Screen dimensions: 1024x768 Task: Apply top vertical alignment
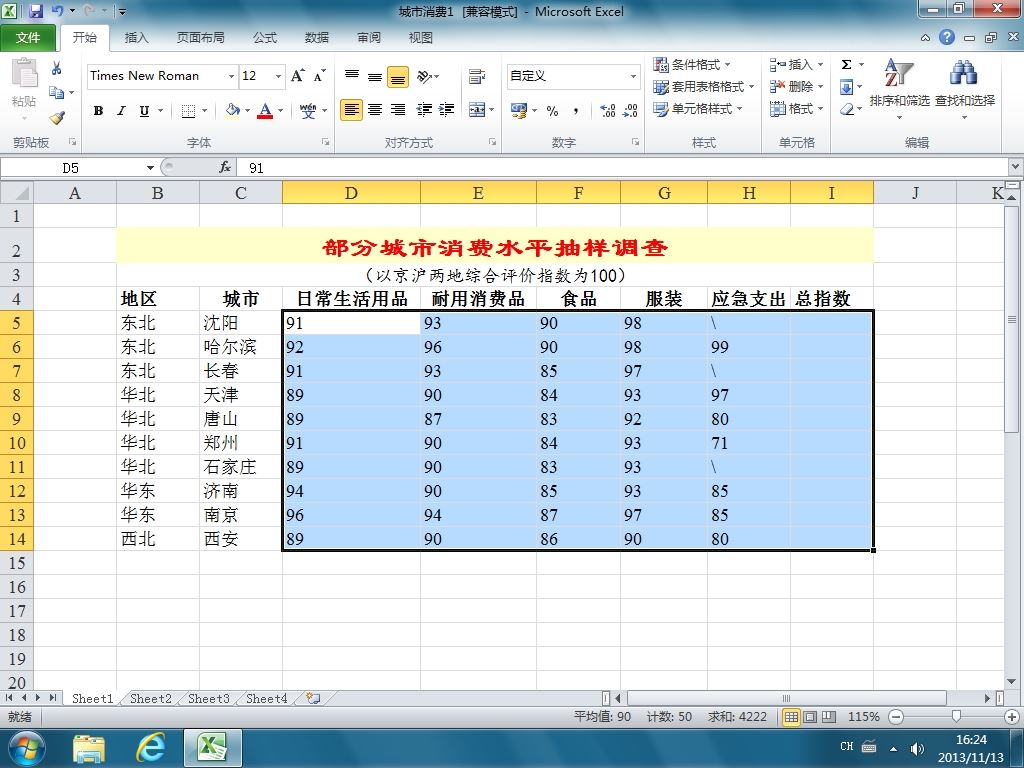pos(352,76)
